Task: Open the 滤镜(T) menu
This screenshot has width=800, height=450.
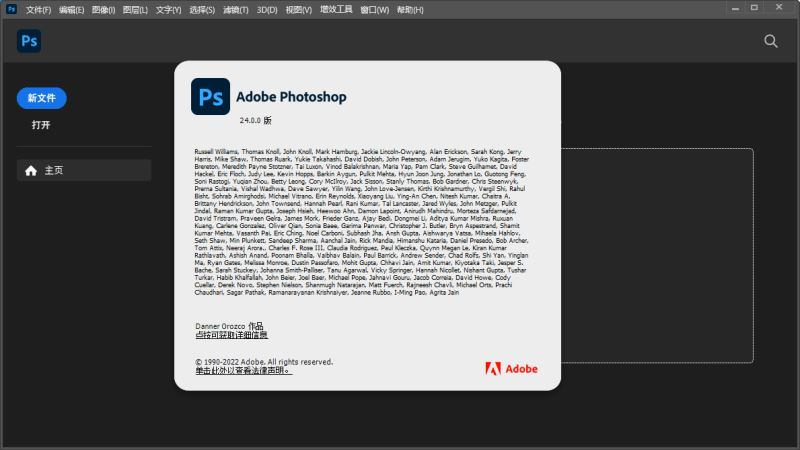Action: click(x=236, y=10)
